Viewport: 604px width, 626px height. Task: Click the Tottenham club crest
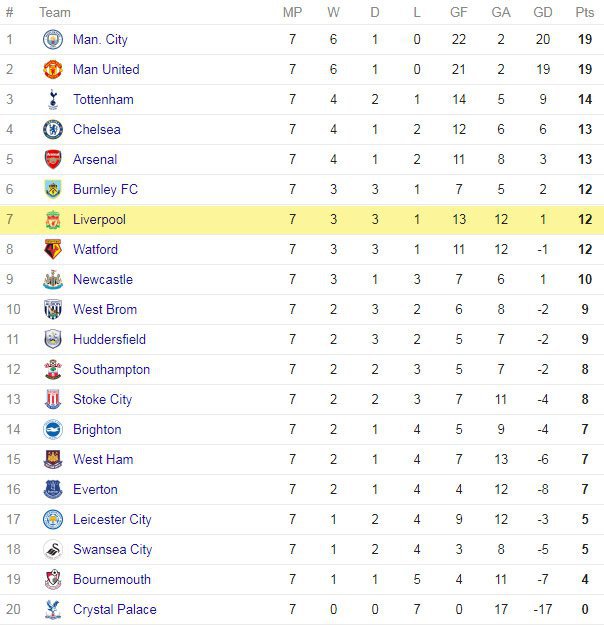point(53,100)
